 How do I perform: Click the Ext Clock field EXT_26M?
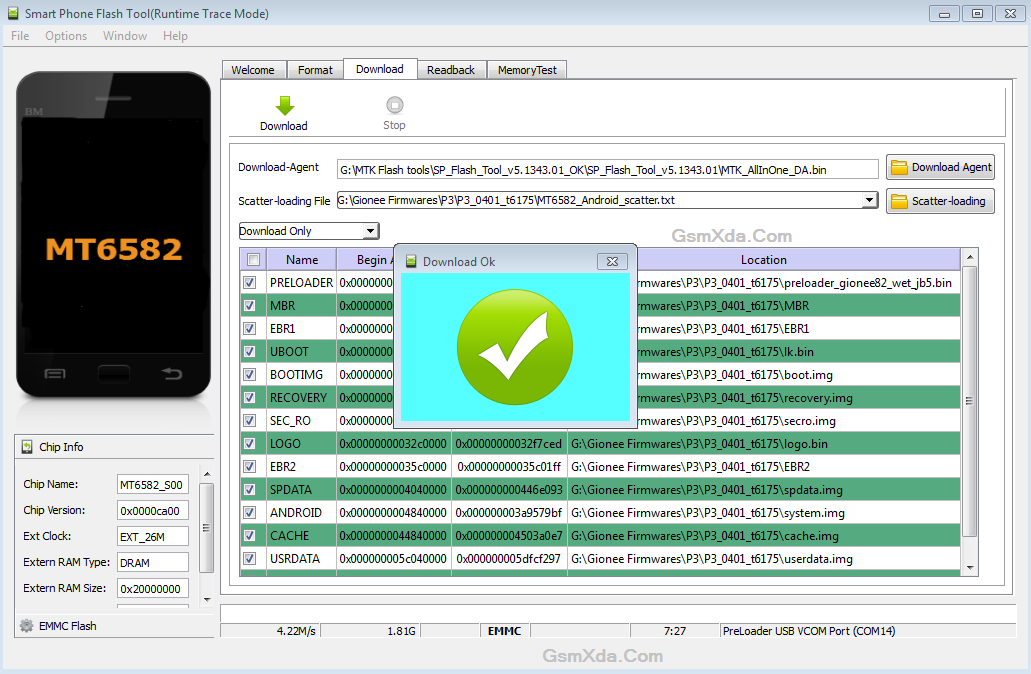click(153, 537)
